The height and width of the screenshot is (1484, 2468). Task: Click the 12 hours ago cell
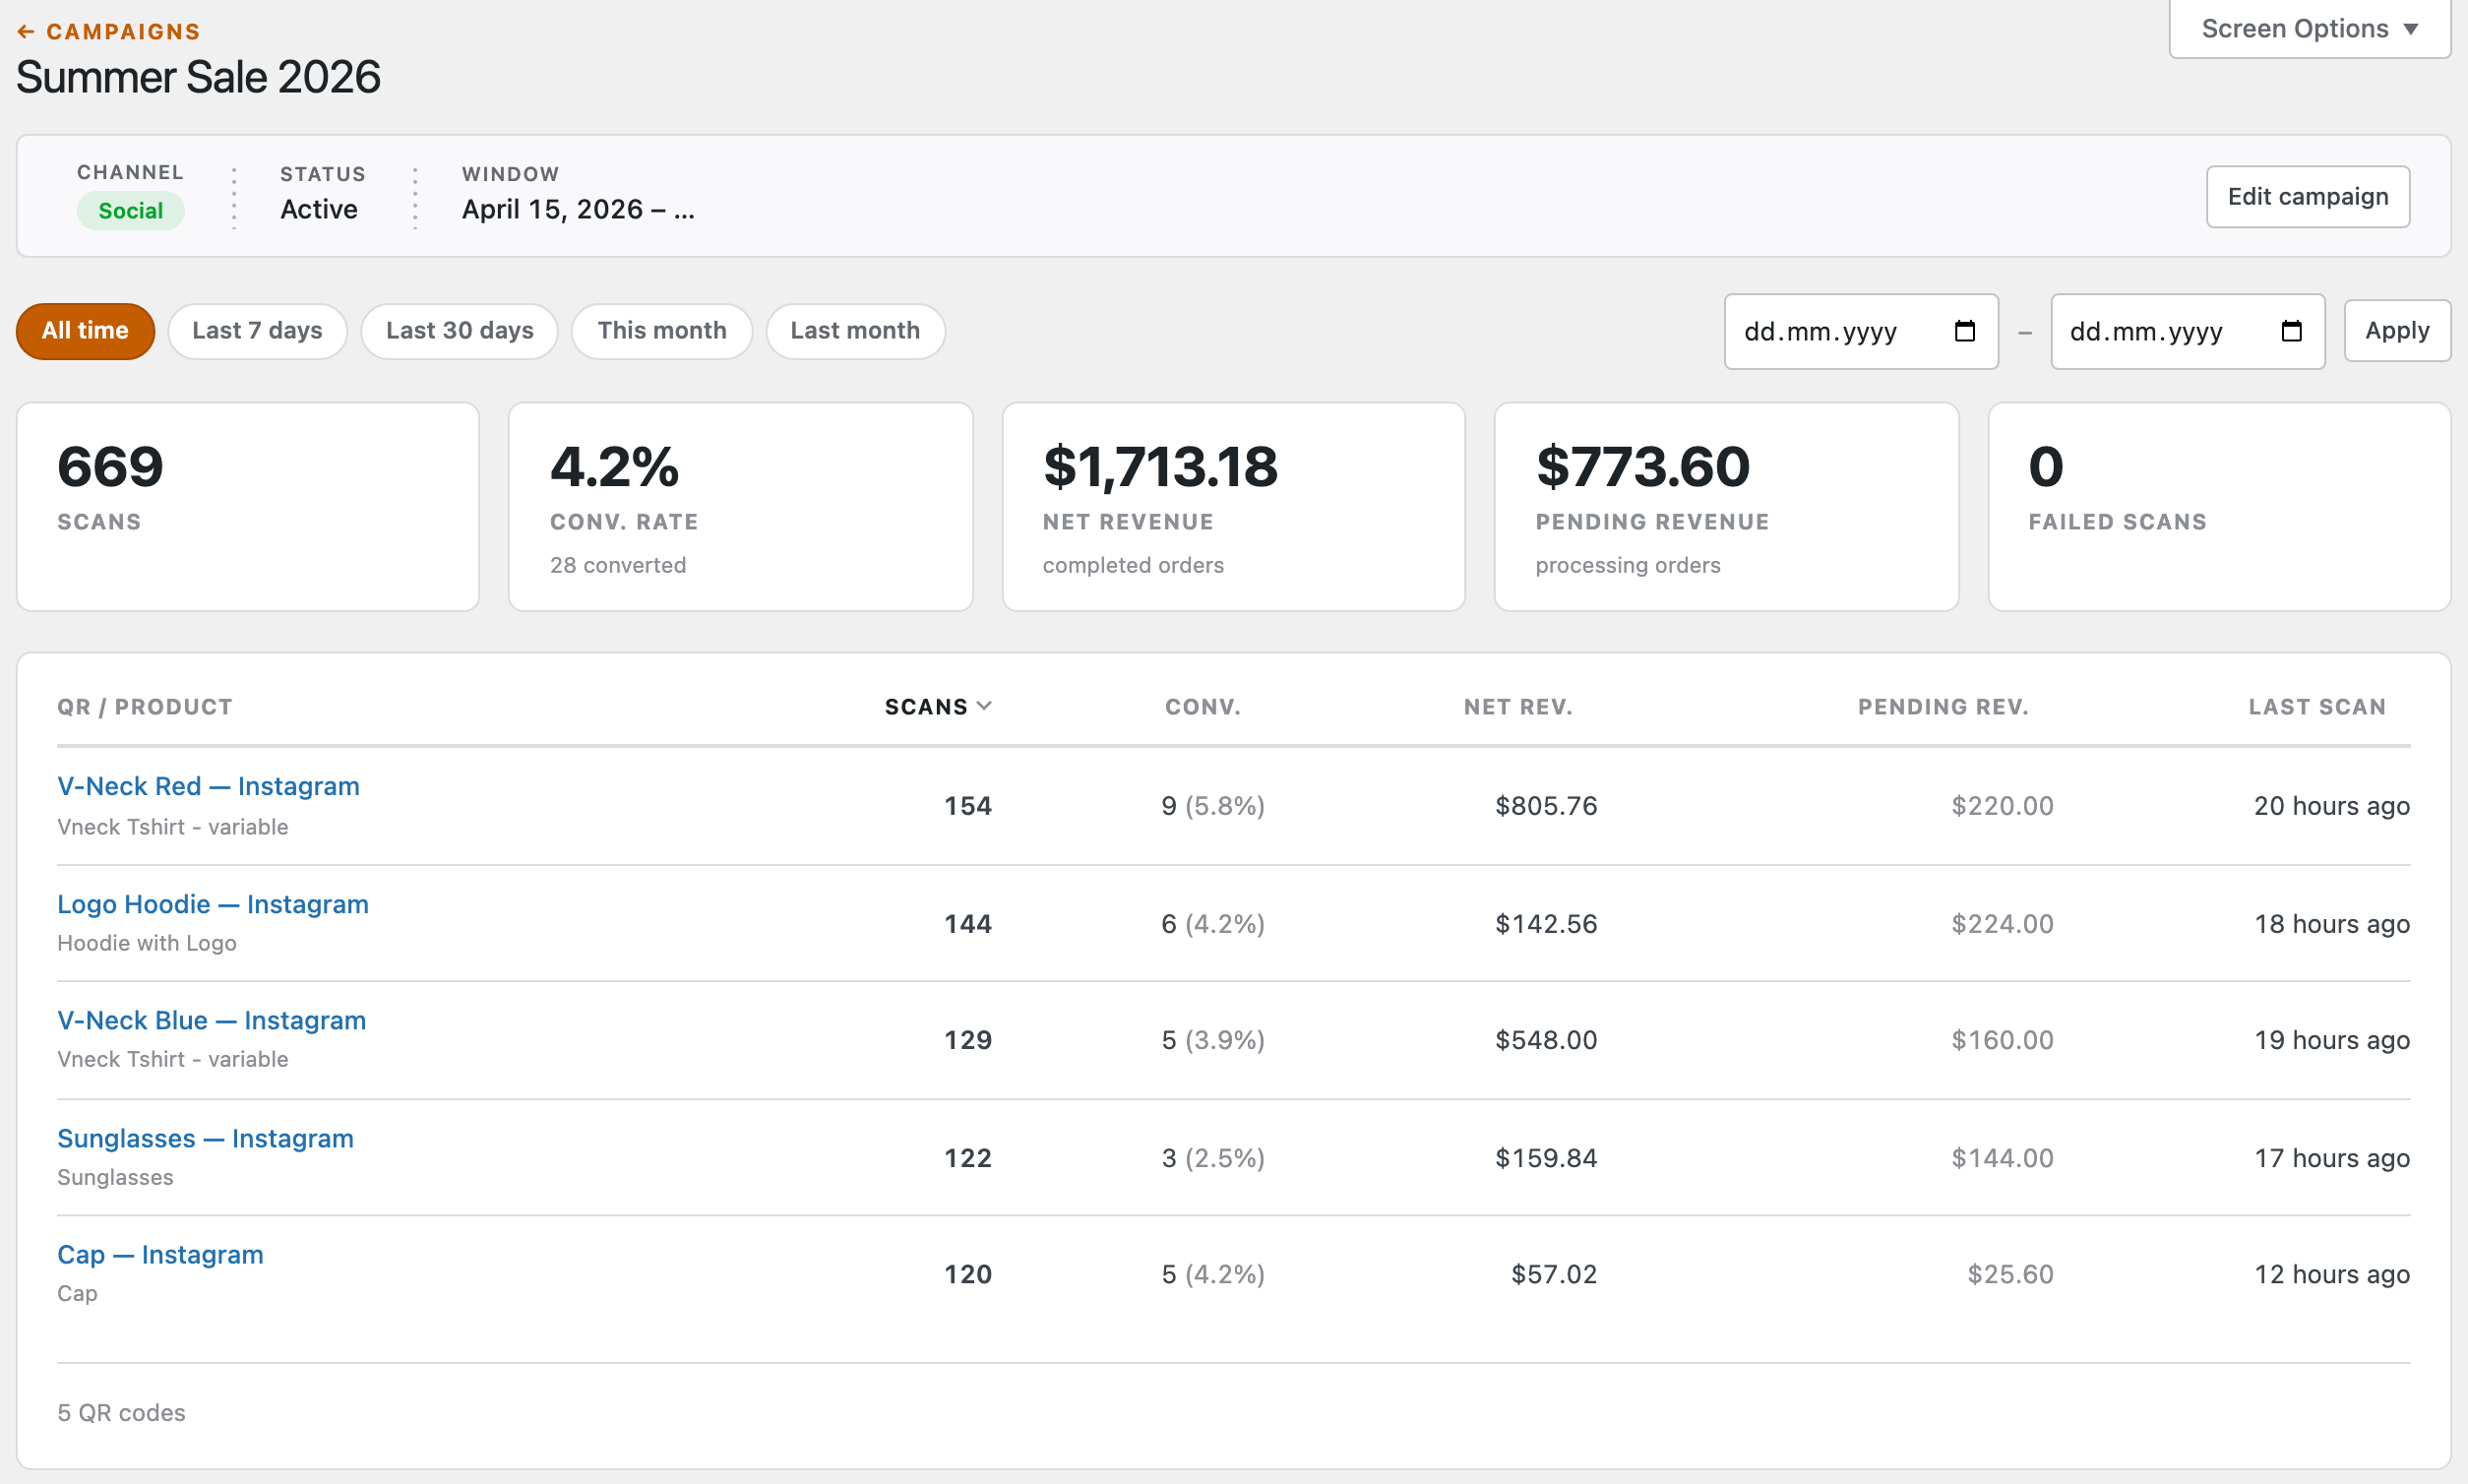coord(2332,1274)
